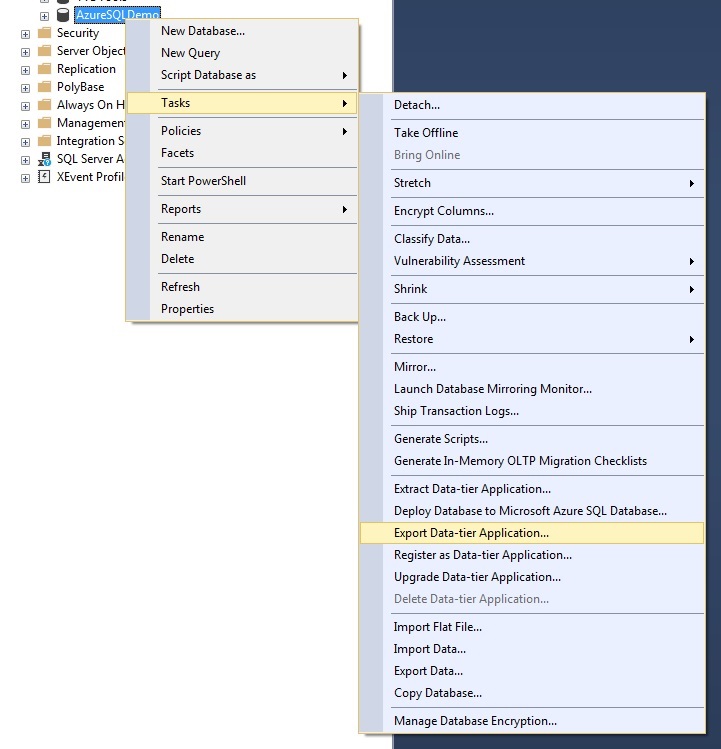Select Extract Data-tier Application...

click(532, 489)
